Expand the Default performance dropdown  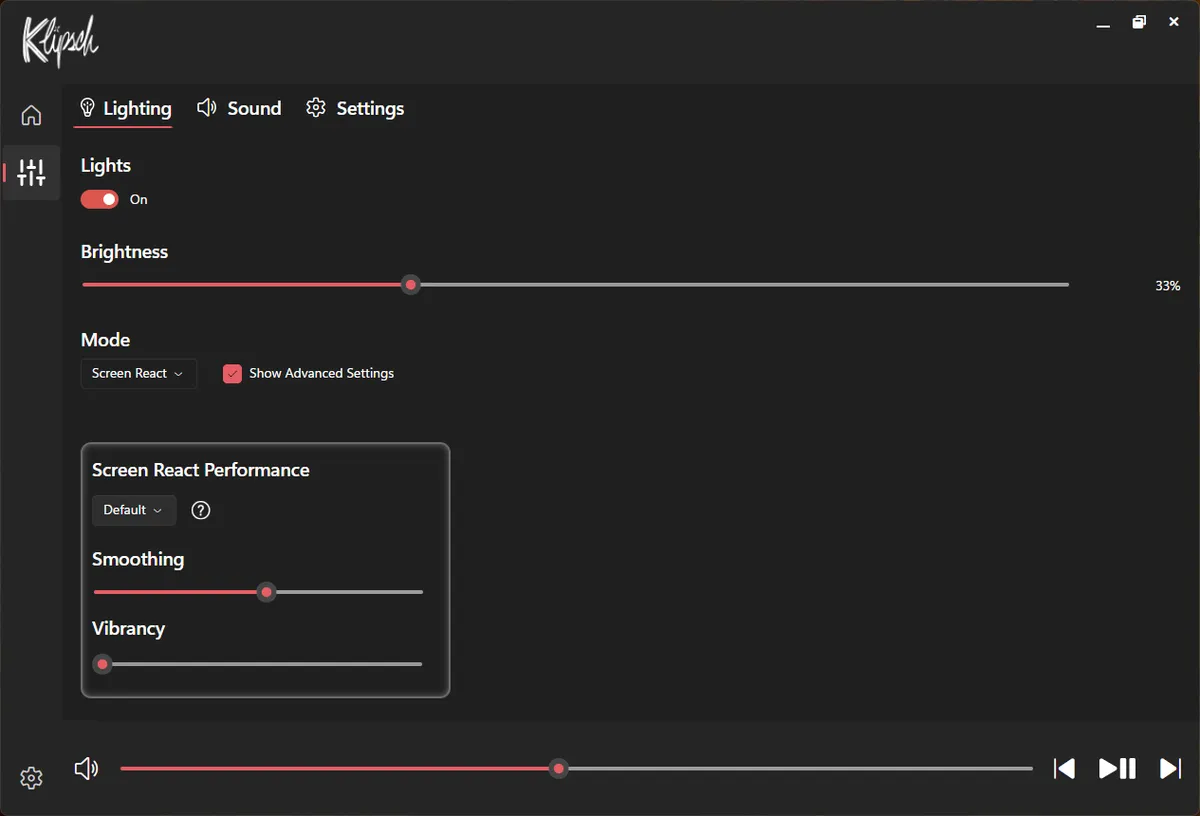pos(134,510)
